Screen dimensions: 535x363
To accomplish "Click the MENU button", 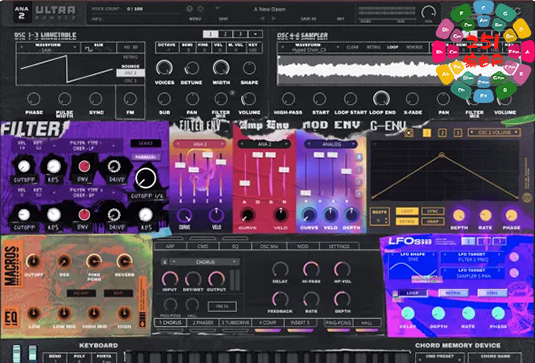I will [195, 19].
